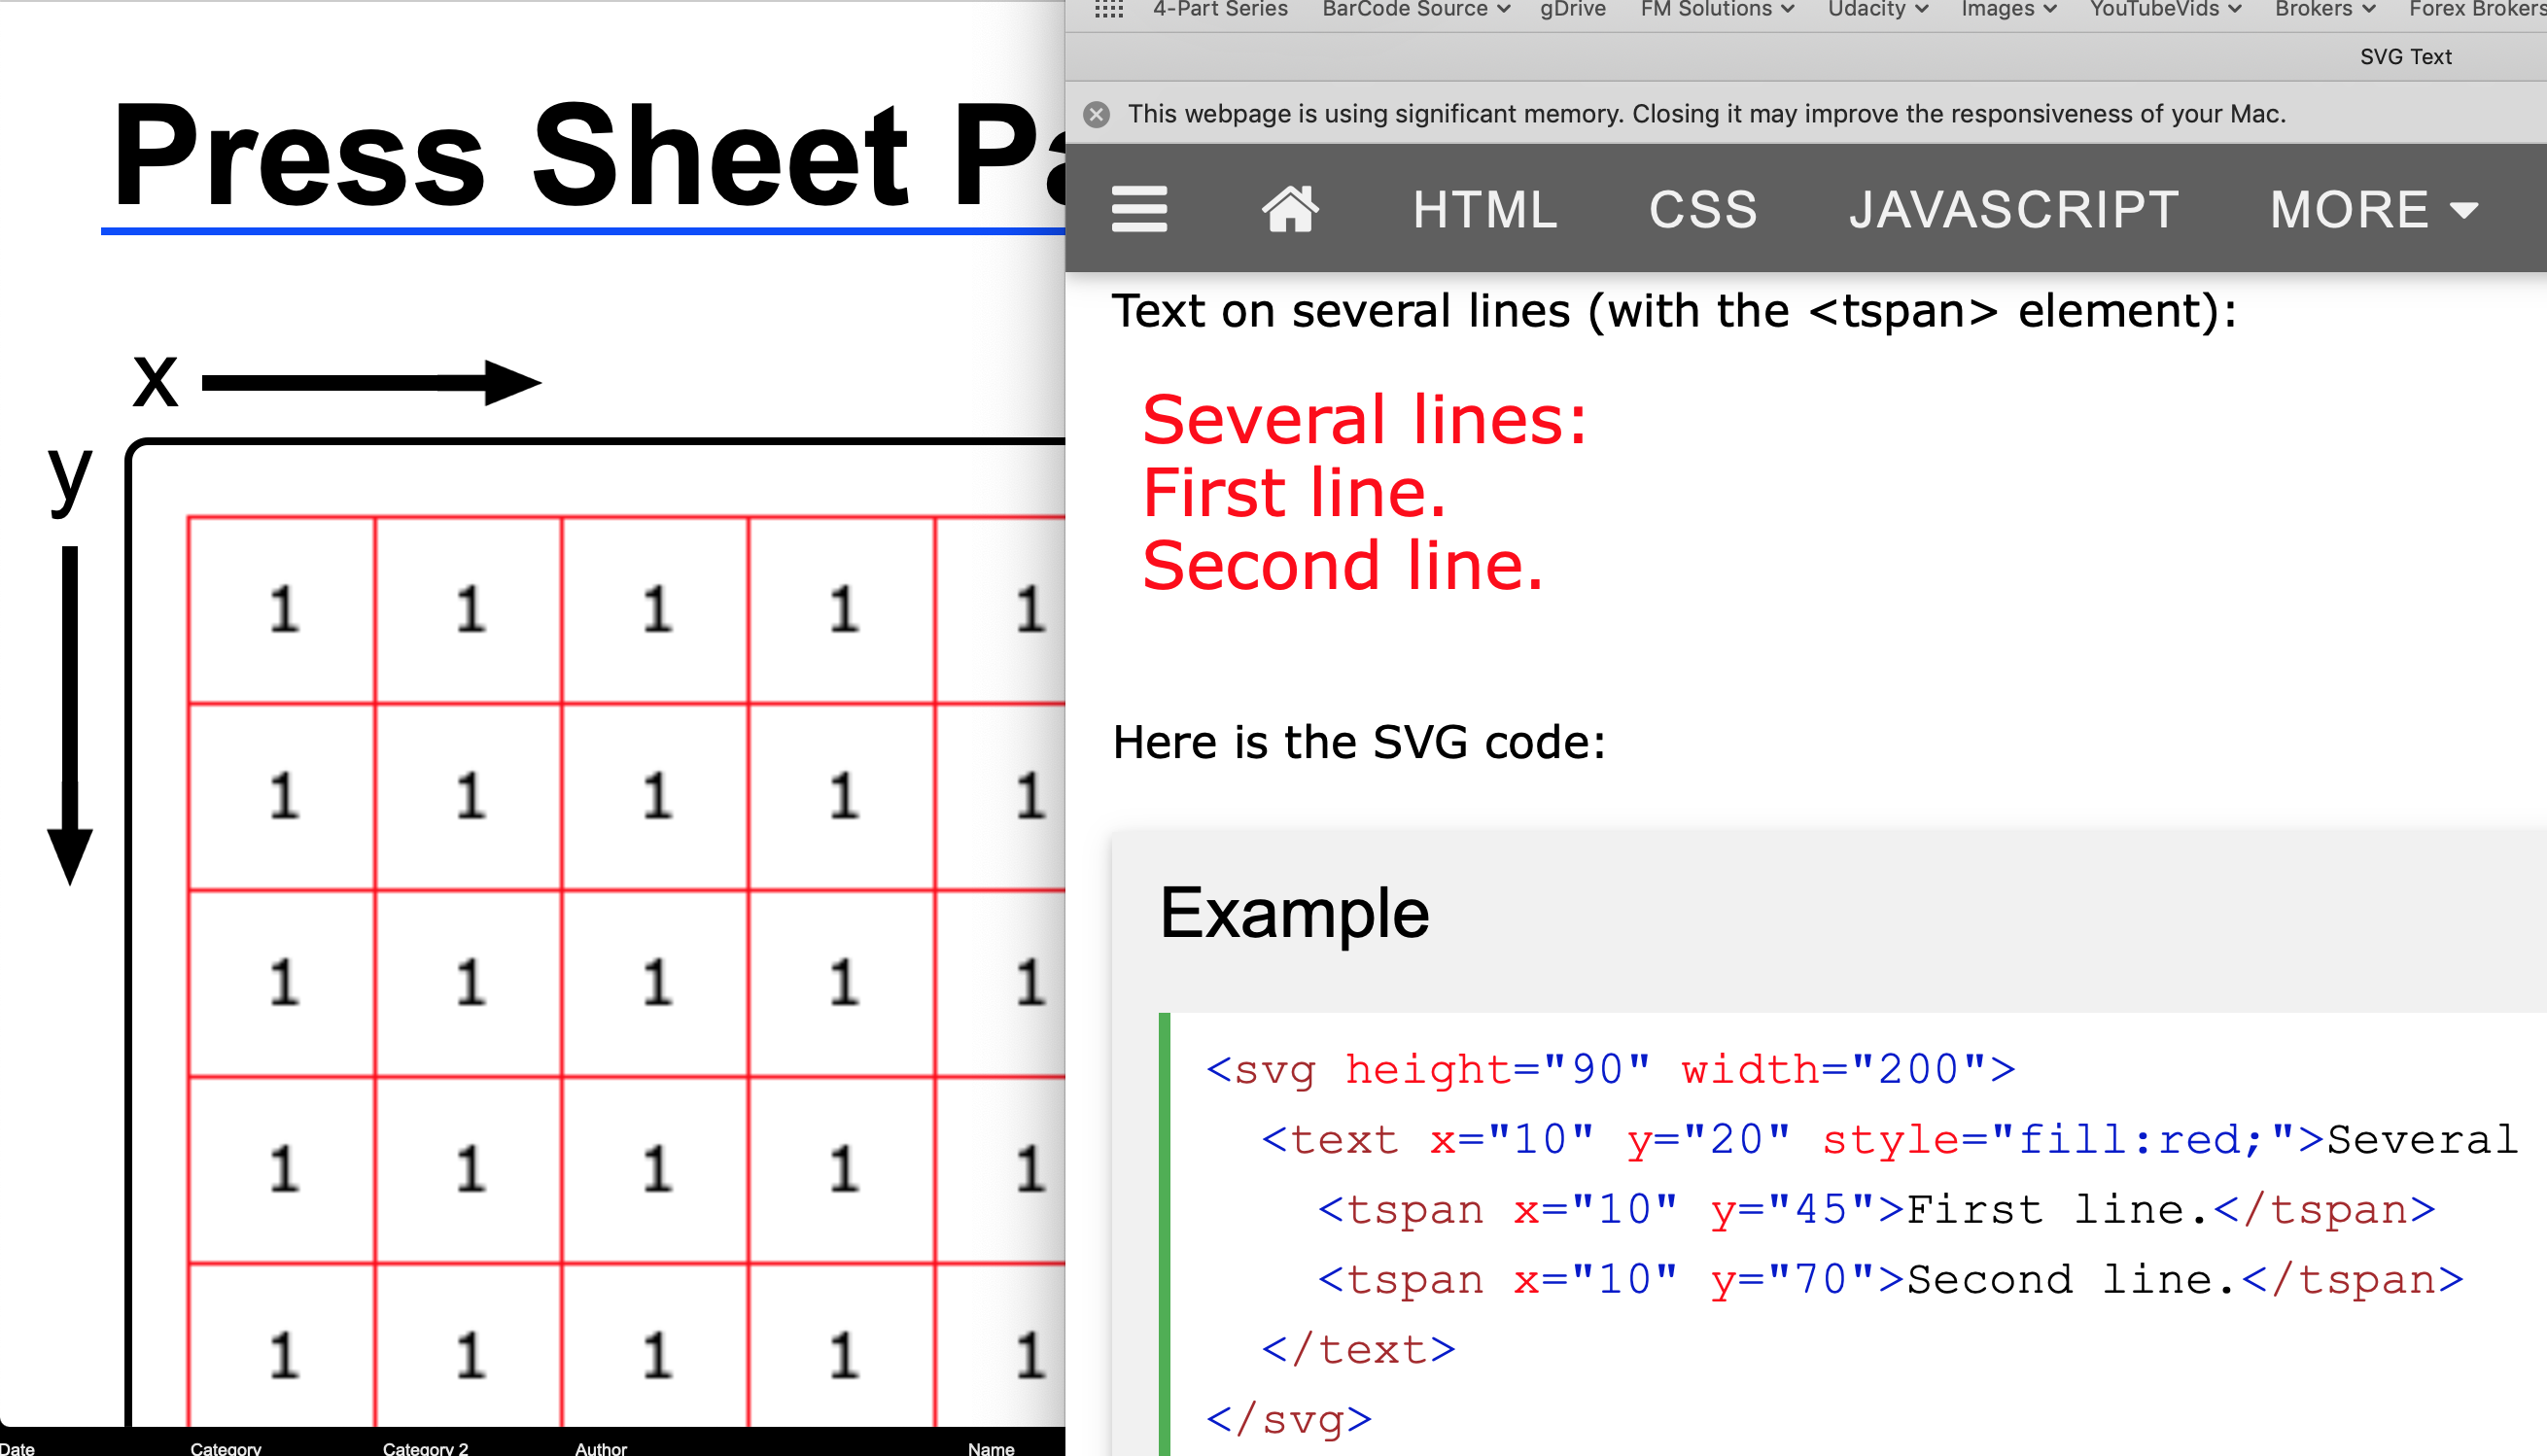Click the 'Text on several lines' paragraph
This screenshot has height=1456, width=2547.
[x=1675, y=311]
